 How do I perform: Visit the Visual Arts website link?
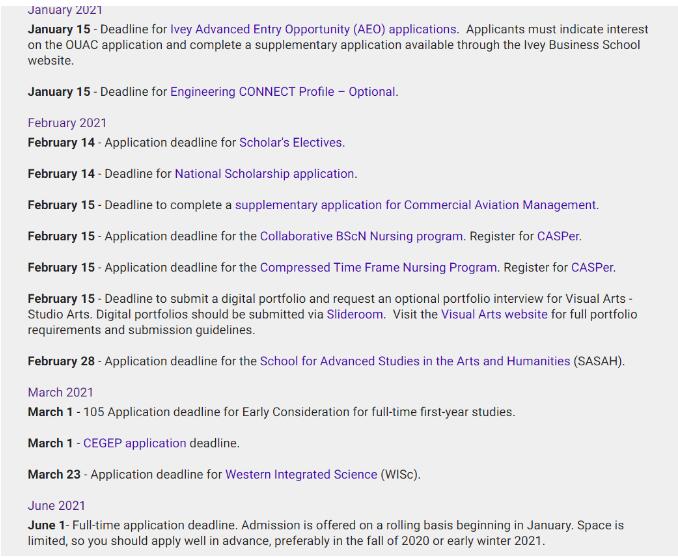[x=494, y=314]
